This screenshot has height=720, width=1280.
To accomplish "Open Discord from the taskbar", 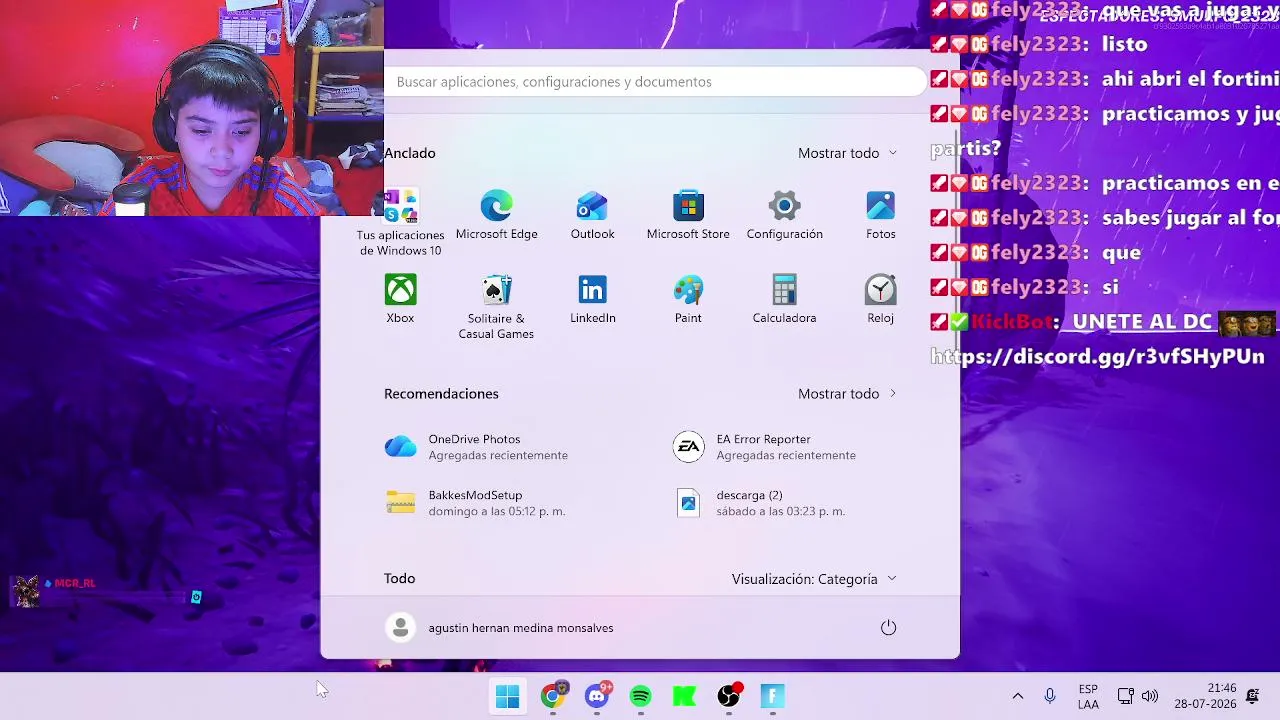I will coord(597,696).
